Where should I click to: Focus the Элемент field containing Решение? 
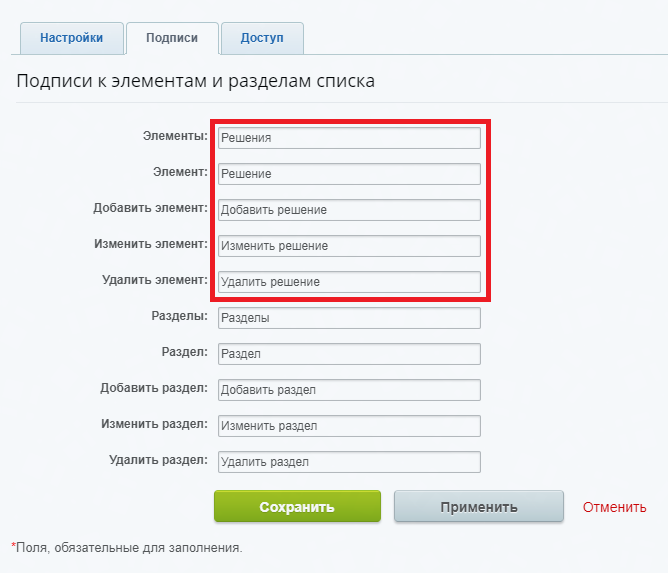(x=349, y=174)
